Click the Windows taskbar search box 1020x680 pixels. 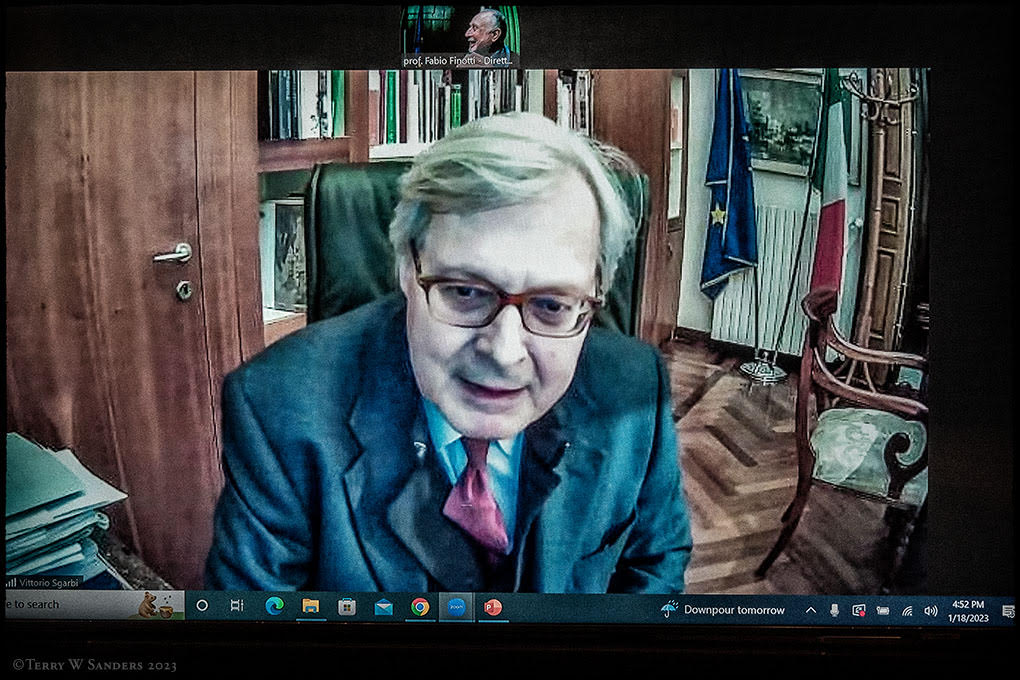coord(94,605)
